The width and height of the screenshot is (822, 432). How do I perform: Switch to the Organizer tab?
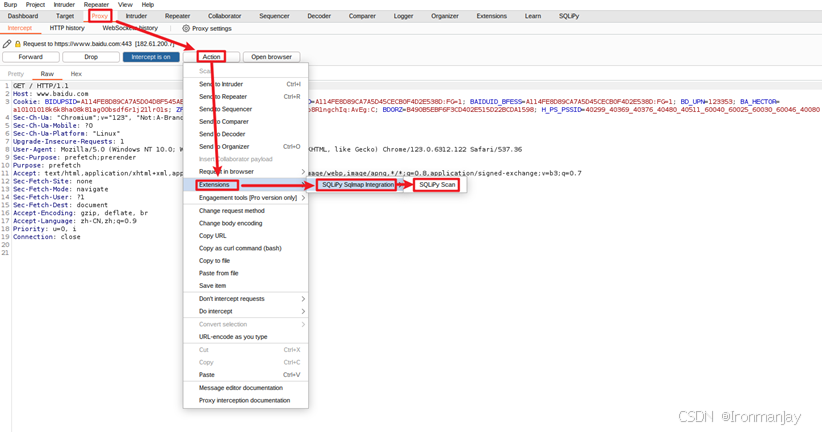[x=445, y=16]
